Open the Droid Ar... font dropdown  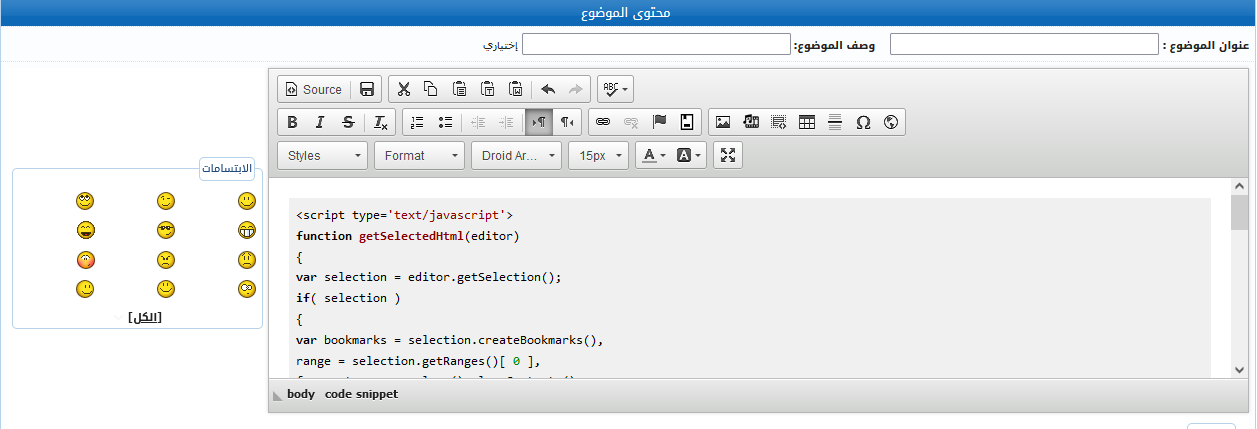[516, 155]
